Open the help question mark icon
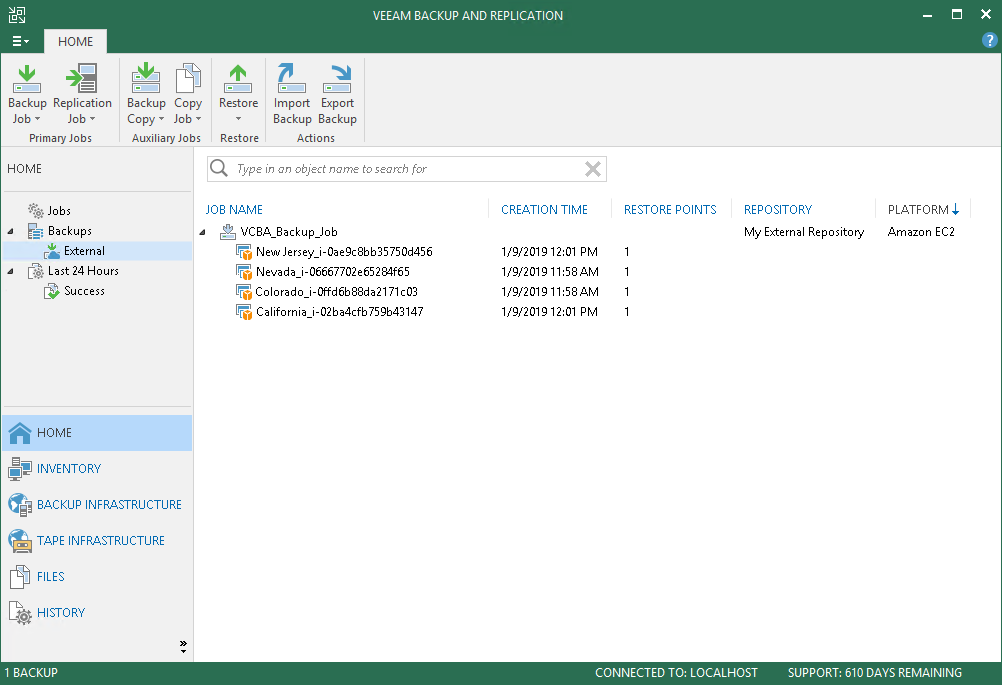Viewport: 1002px width, 685px height. click(x=989, y=41)
